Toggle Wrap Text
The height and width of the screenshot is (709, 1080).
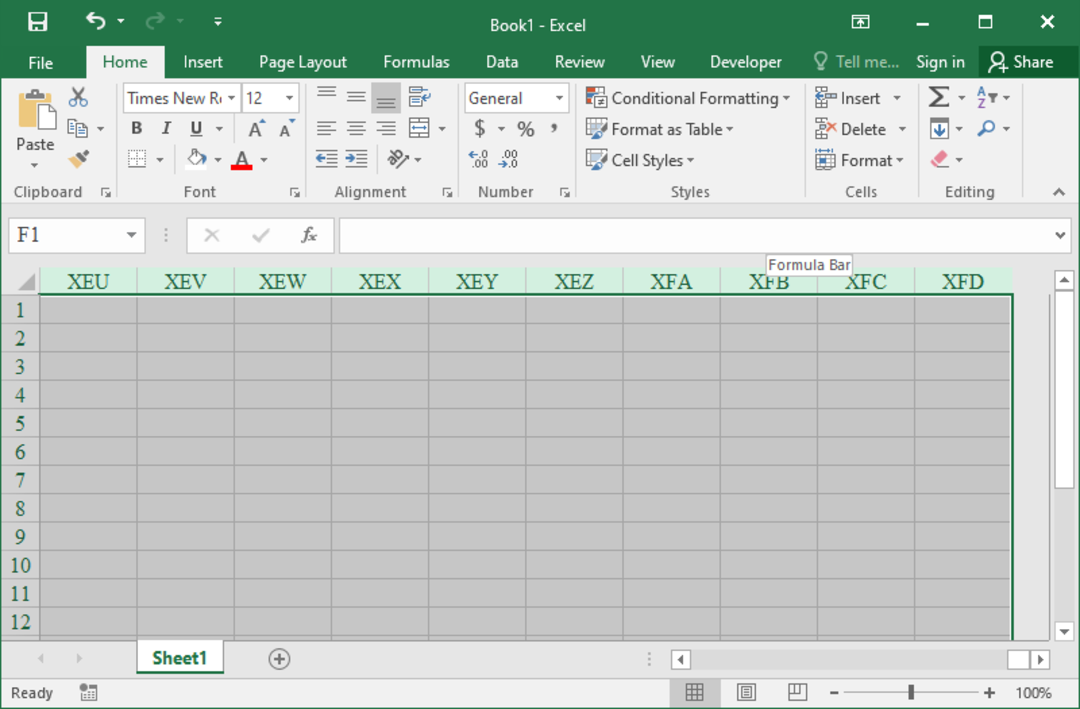click(419, 97)
